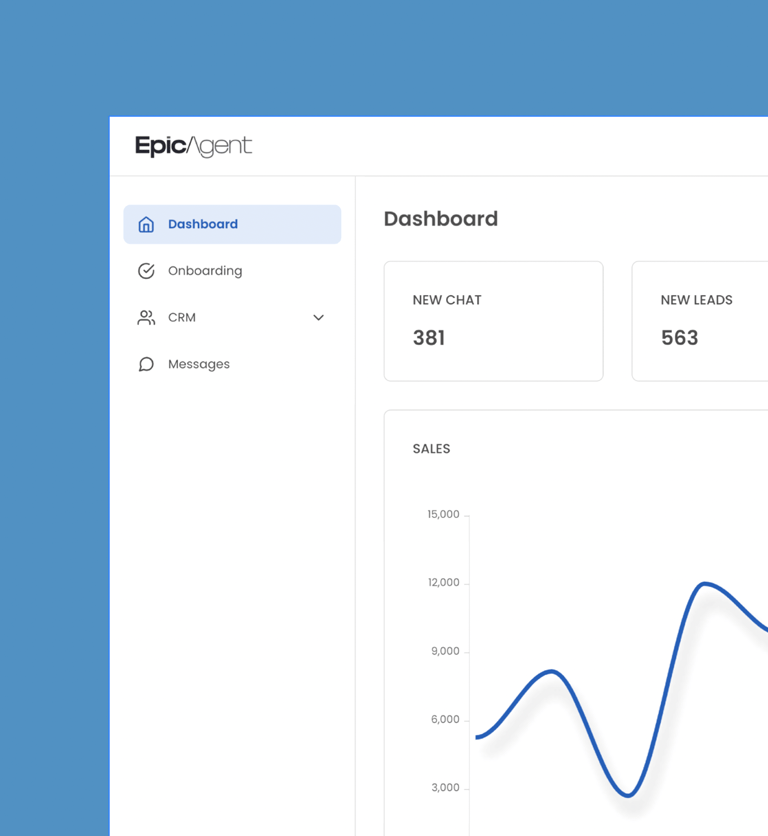Screen dimensions: 768x836
Task: Expand the CRM submenu chevron
Action: coord(318,318)
